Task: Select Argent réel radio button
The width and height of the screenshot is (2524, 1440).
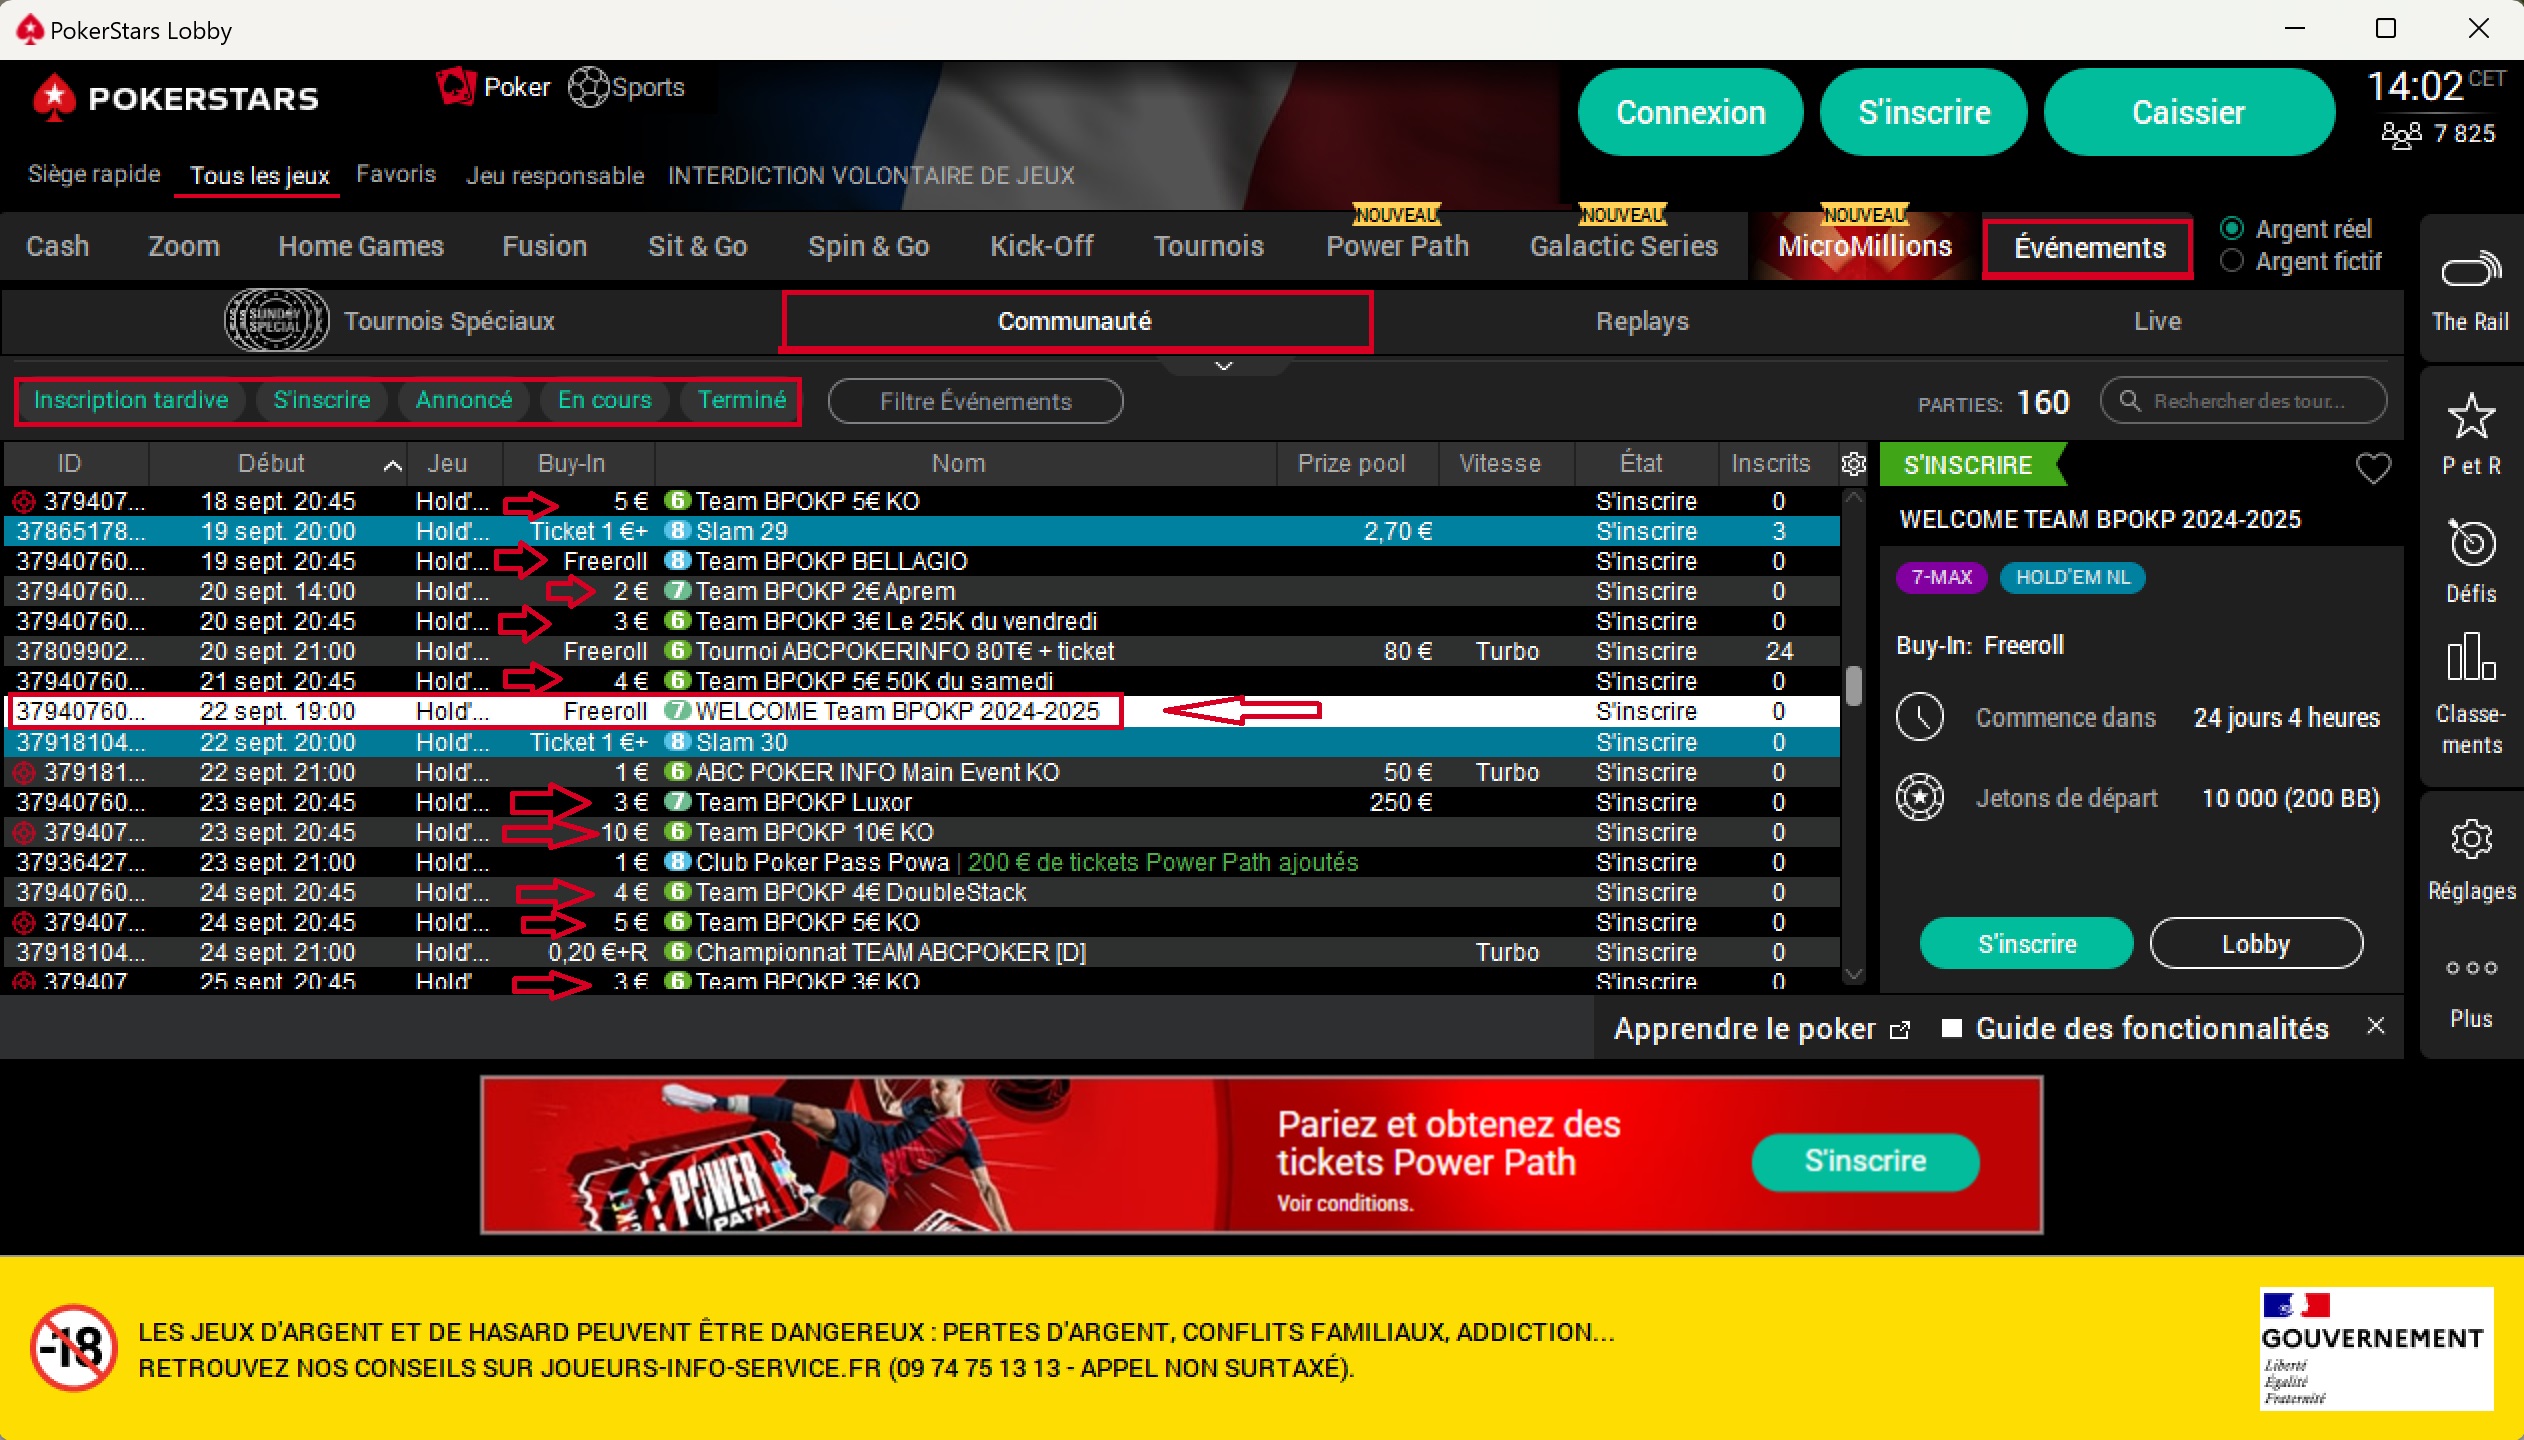Action: (2231, 229)
